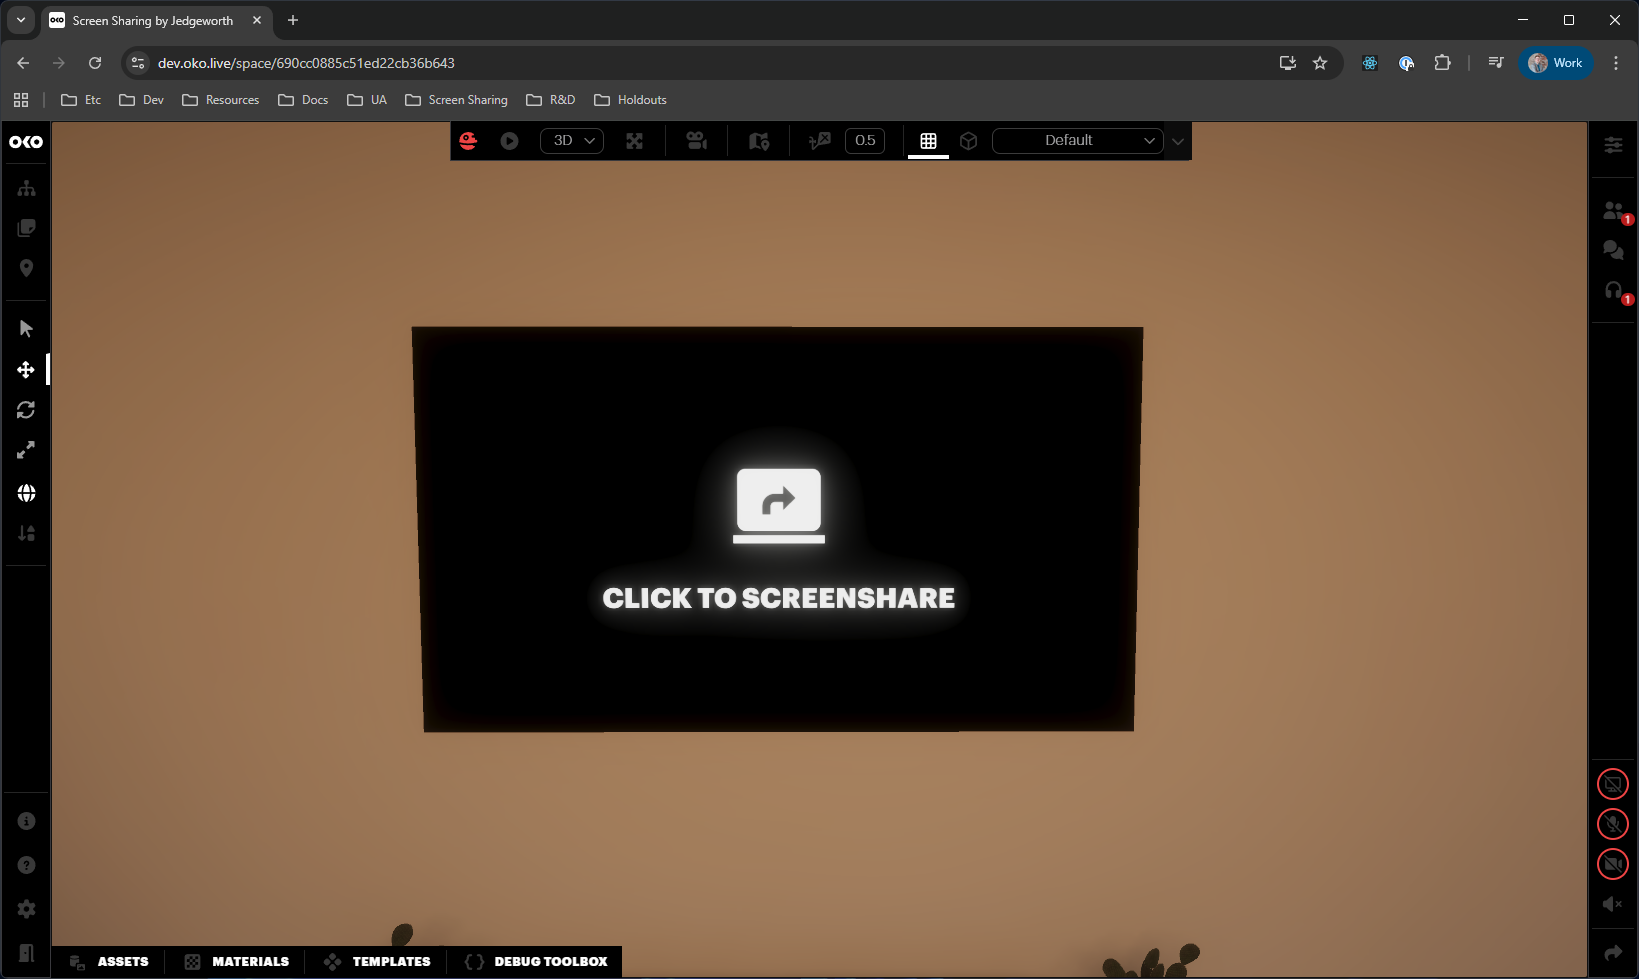The image size is (1639, 979).
Task: Open the chat bubbles panel
Action: [1612, 250]
